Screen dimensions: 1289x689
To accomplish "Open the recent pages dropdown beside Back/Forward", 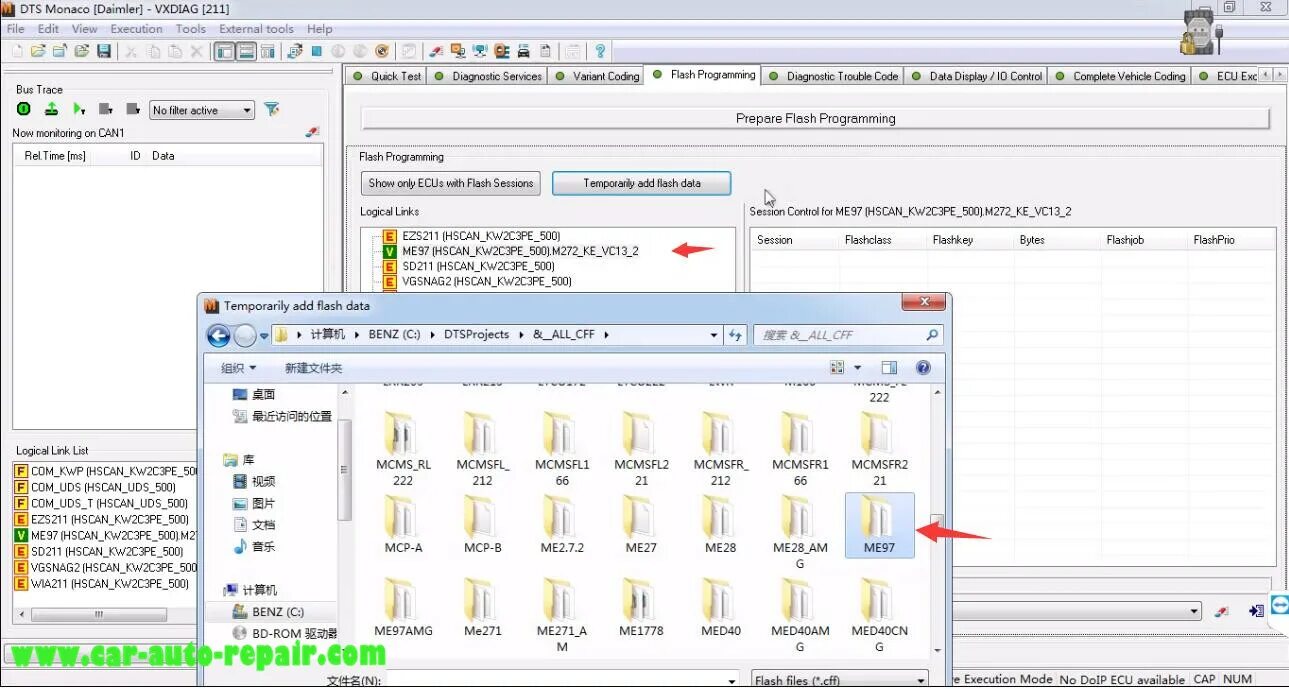I will point(264,335).
